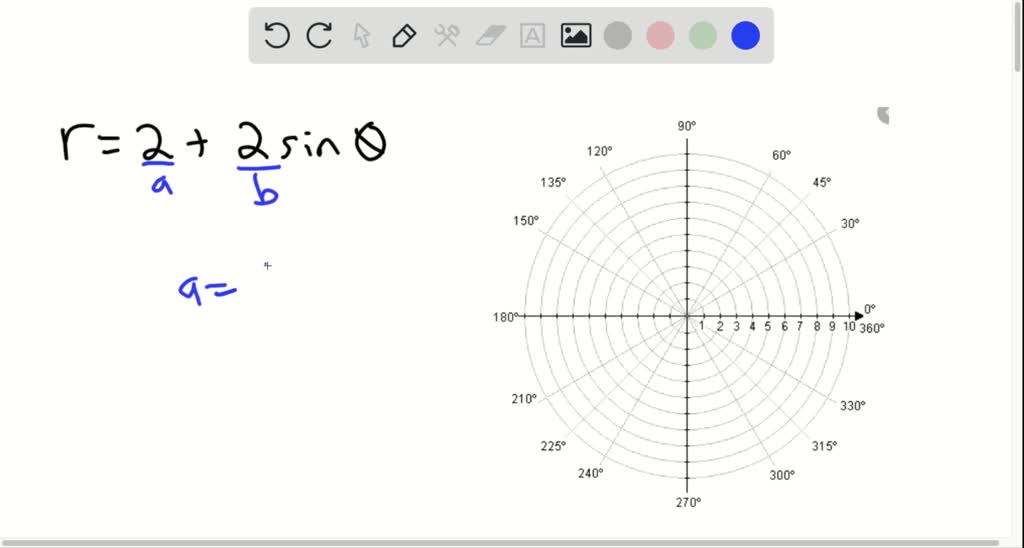Click the 60° label on the polar grid
This screenshot has width=1024, height=548.
click(x=781, y=155)
